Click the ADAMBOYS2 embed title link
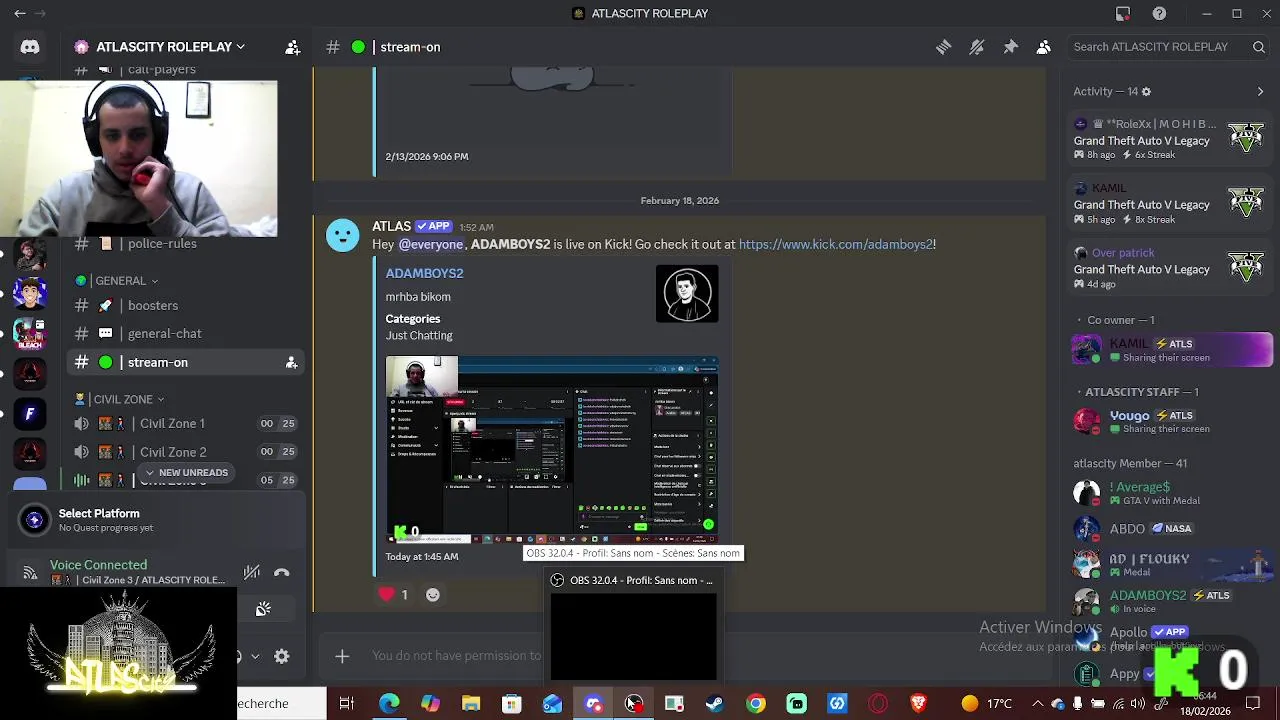Viewport: 1280px width, 720px height. coord(424,273)
